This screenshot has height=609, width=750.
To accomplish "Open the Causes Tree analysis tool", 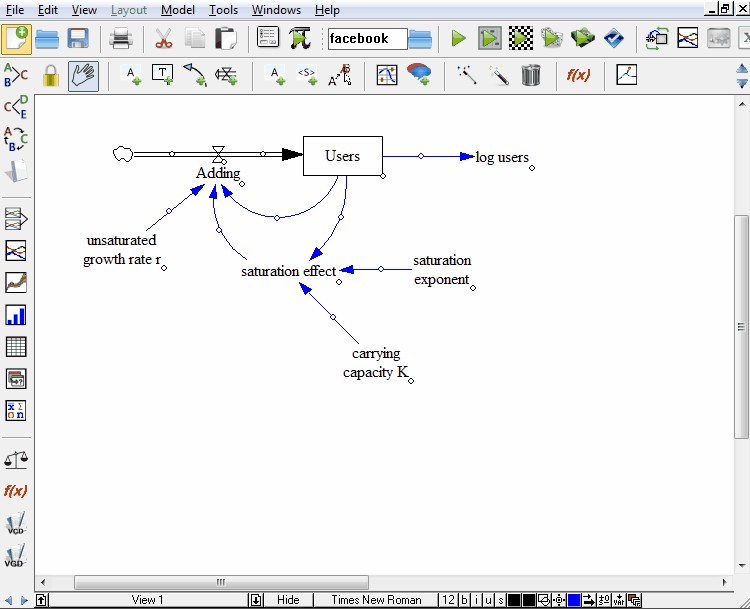I will pyautogui.click(x=16, y=75).
